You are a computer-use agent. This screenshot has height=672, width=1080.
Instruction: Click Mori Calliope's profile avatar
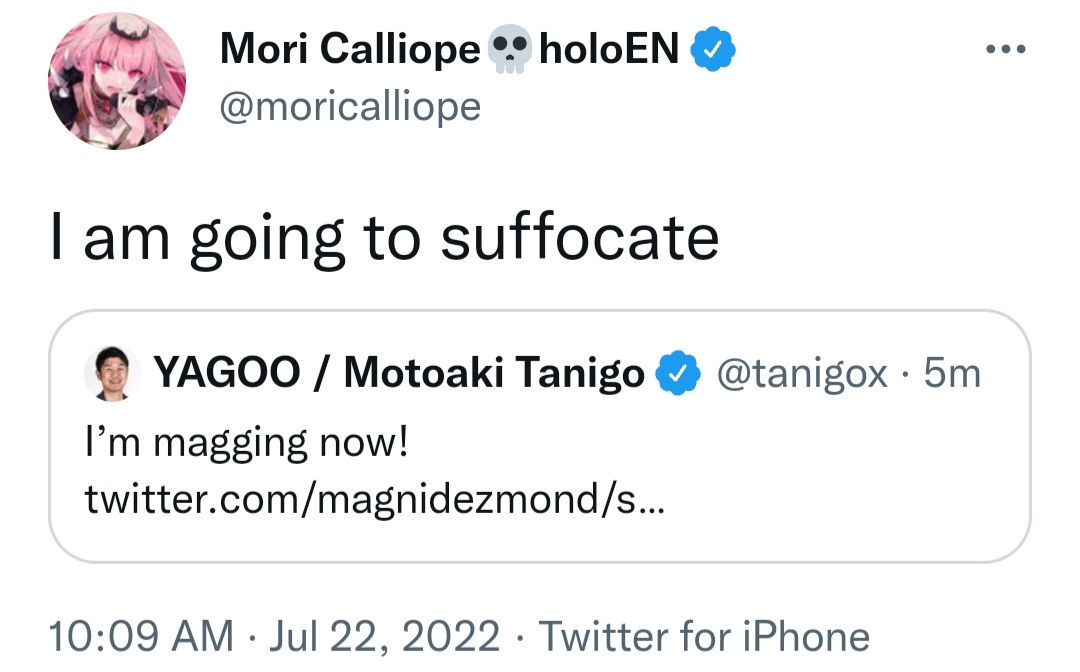[117, 81]
